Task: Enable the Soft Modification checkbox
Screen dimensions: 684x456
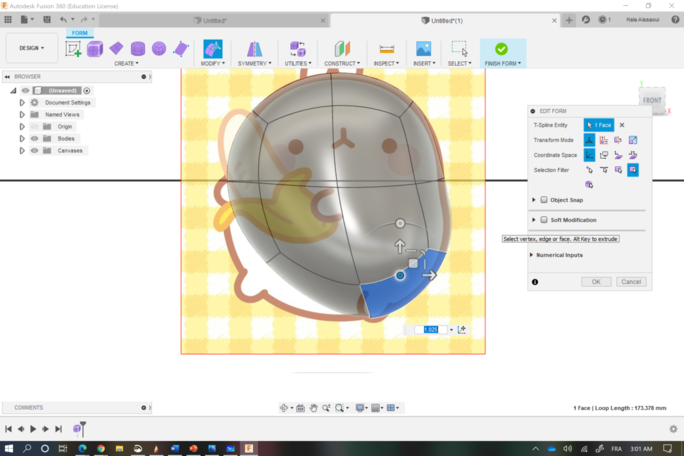Action: point(544,220)
